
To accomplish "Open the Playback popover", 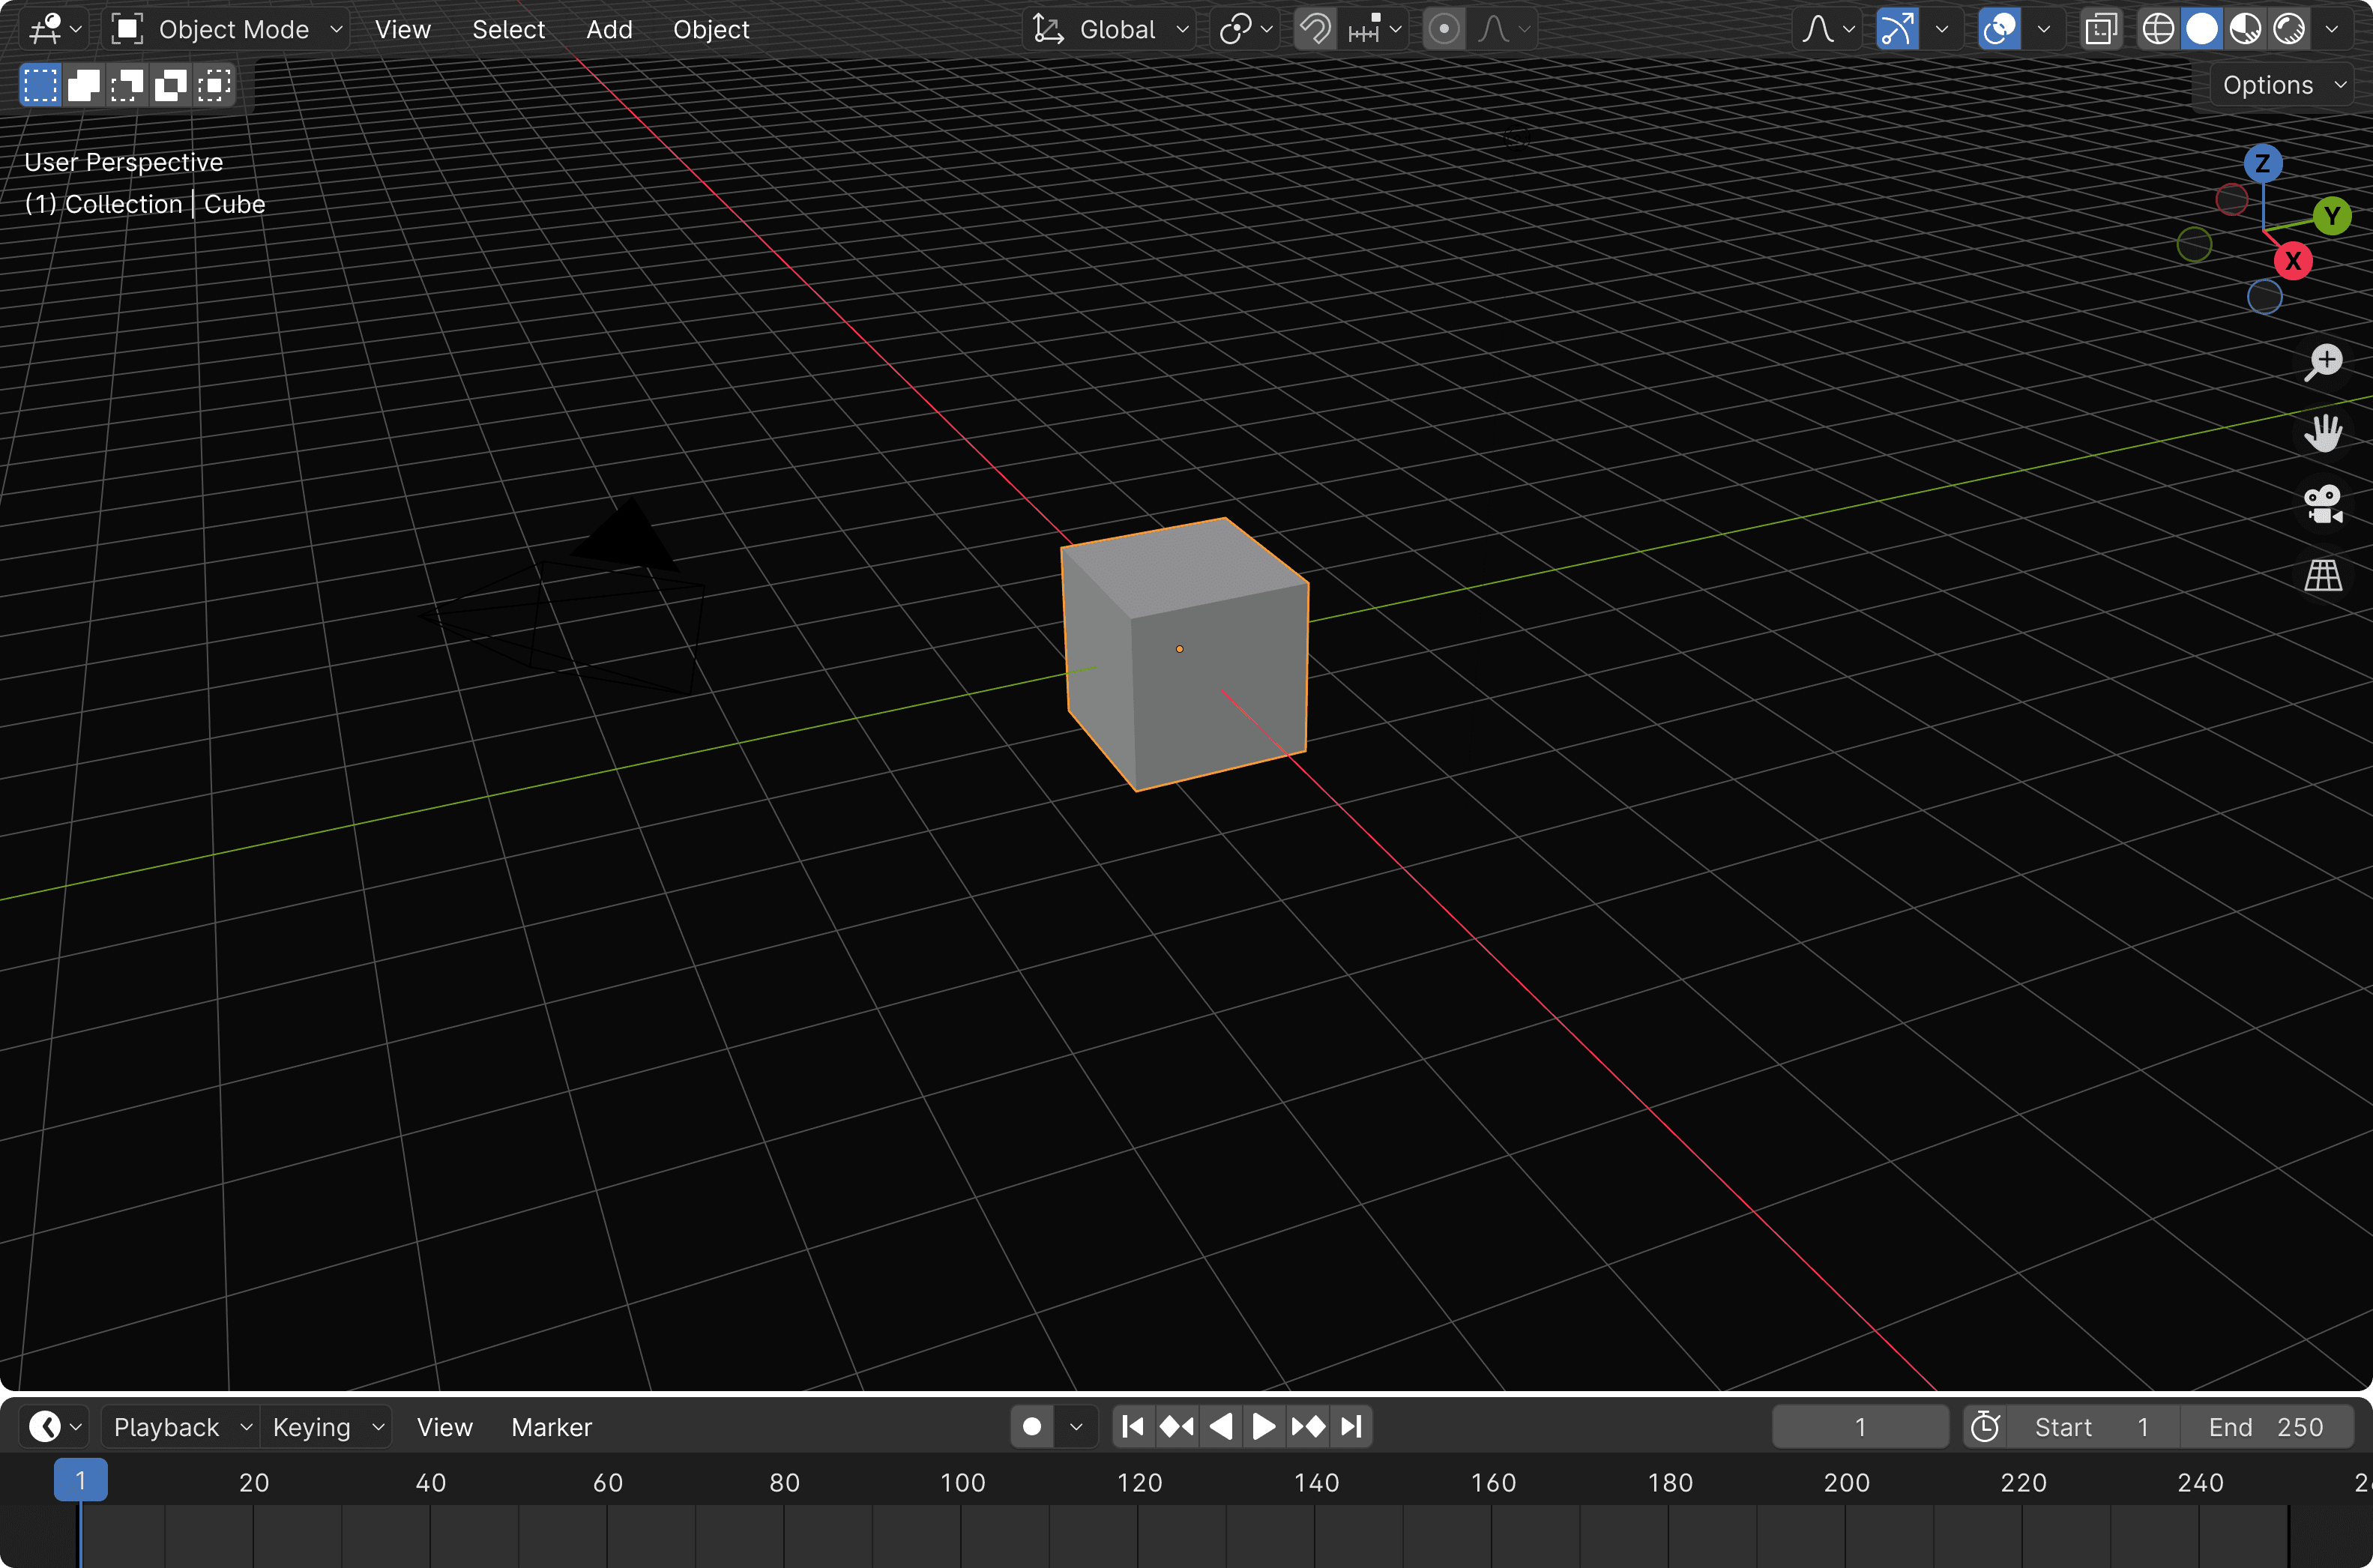I will 179,1426.
